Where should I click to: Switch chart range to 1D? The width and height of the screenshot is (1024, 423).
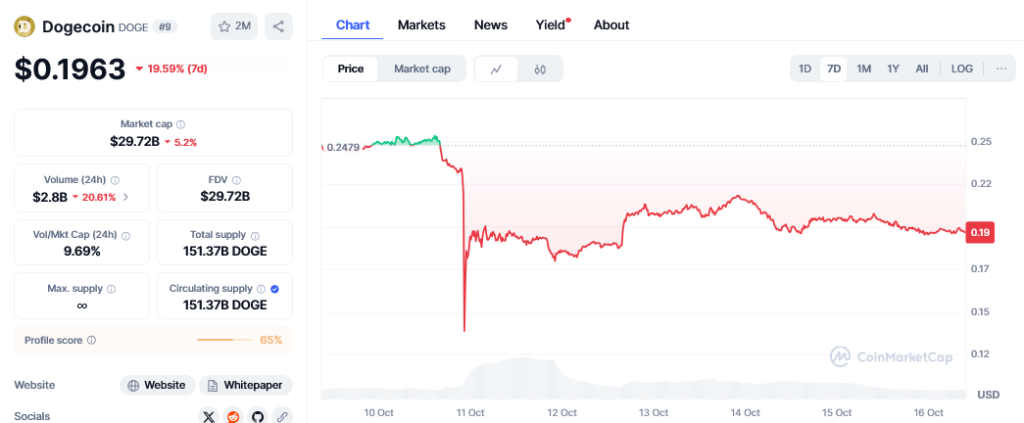pos(804,69)
